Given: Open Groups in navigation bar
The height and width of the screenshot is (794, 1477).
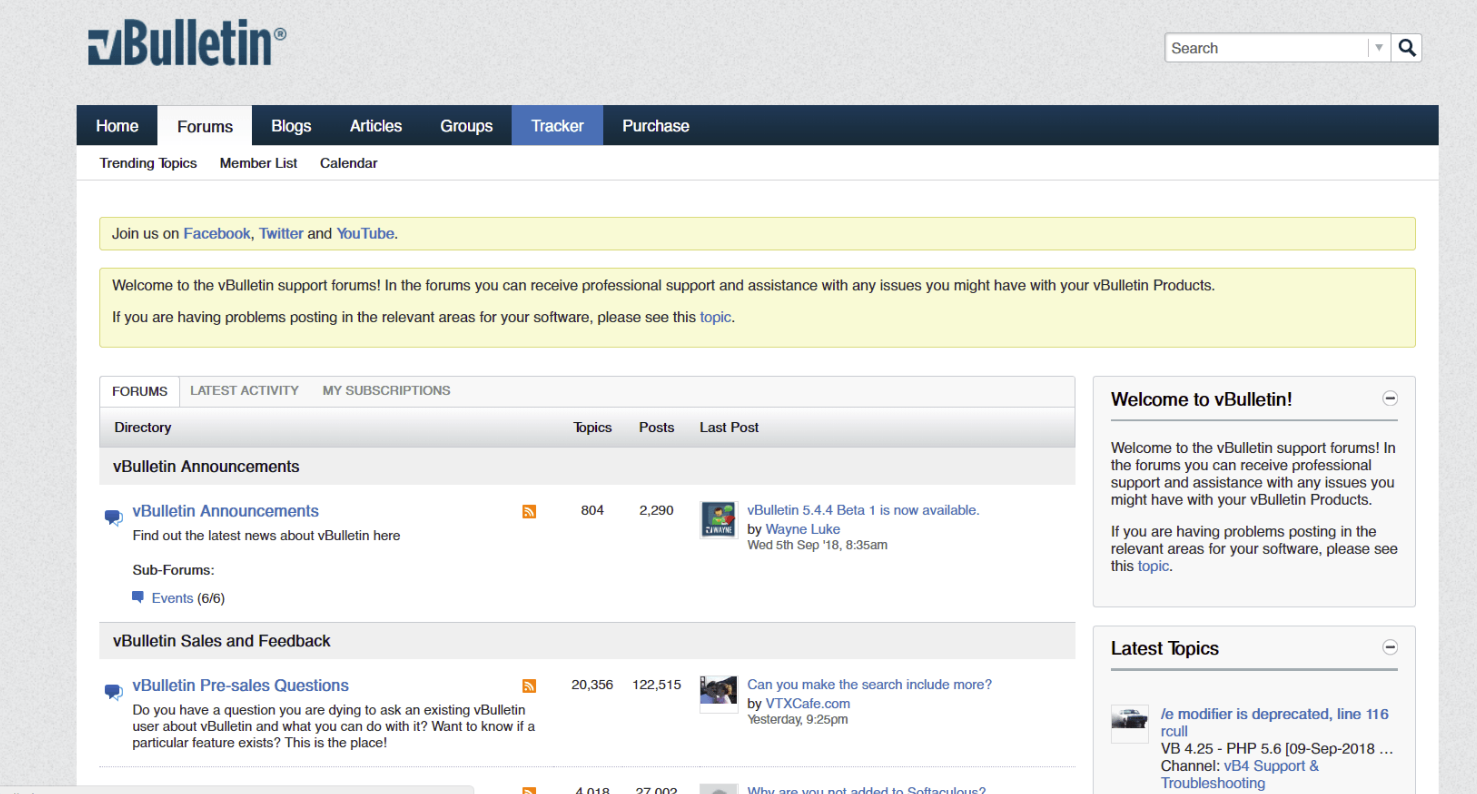Looking at the screenshot, I should pyautogui.click(x=466, y=126).
